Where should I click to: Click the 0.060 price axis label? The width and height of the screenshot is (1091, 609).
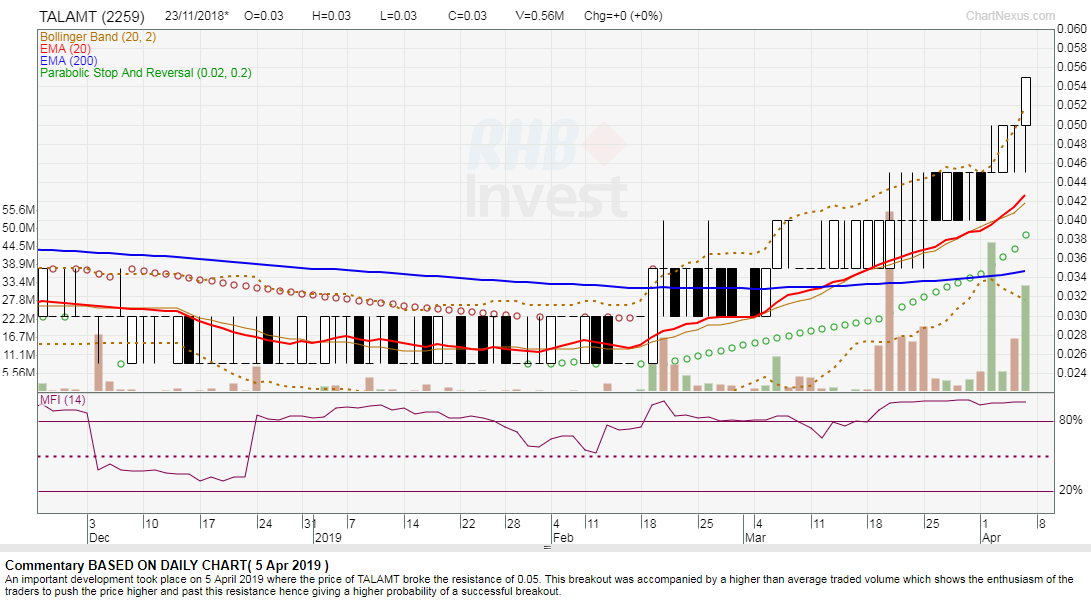(1072, 29)
